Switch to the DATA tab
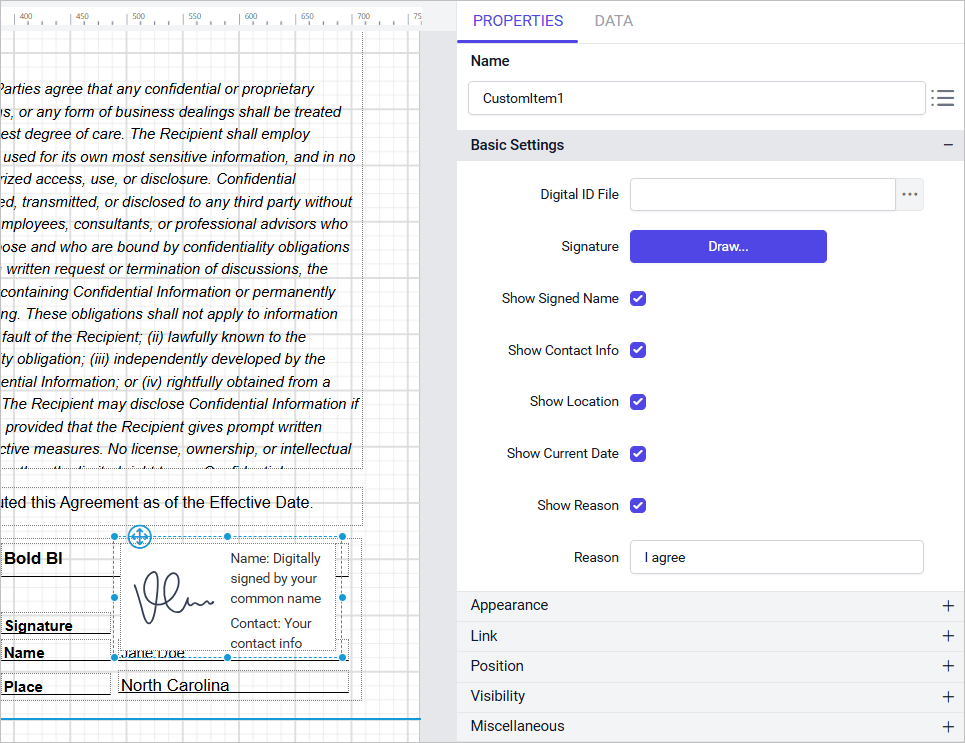Image resolution: width=965 pixels, height=743 pixels. [613, 20]
